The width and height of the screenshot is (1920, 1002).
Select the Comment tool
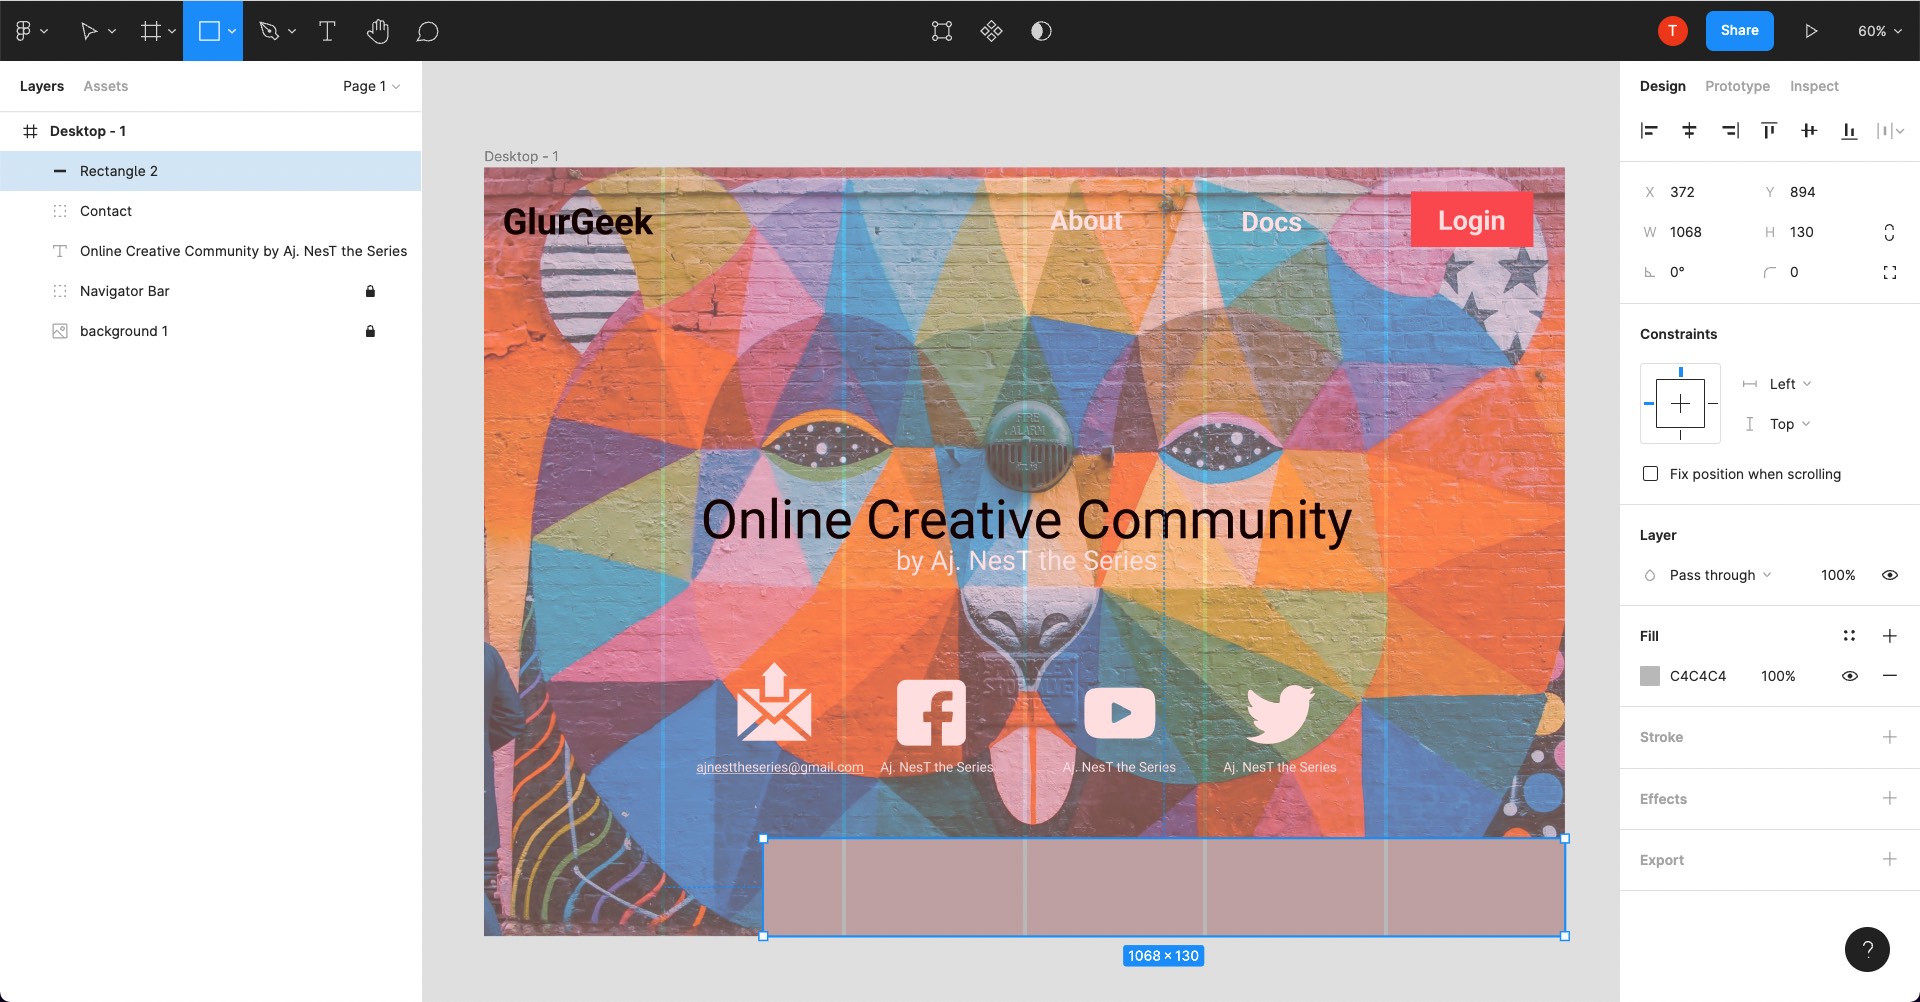tap(427, 31)
